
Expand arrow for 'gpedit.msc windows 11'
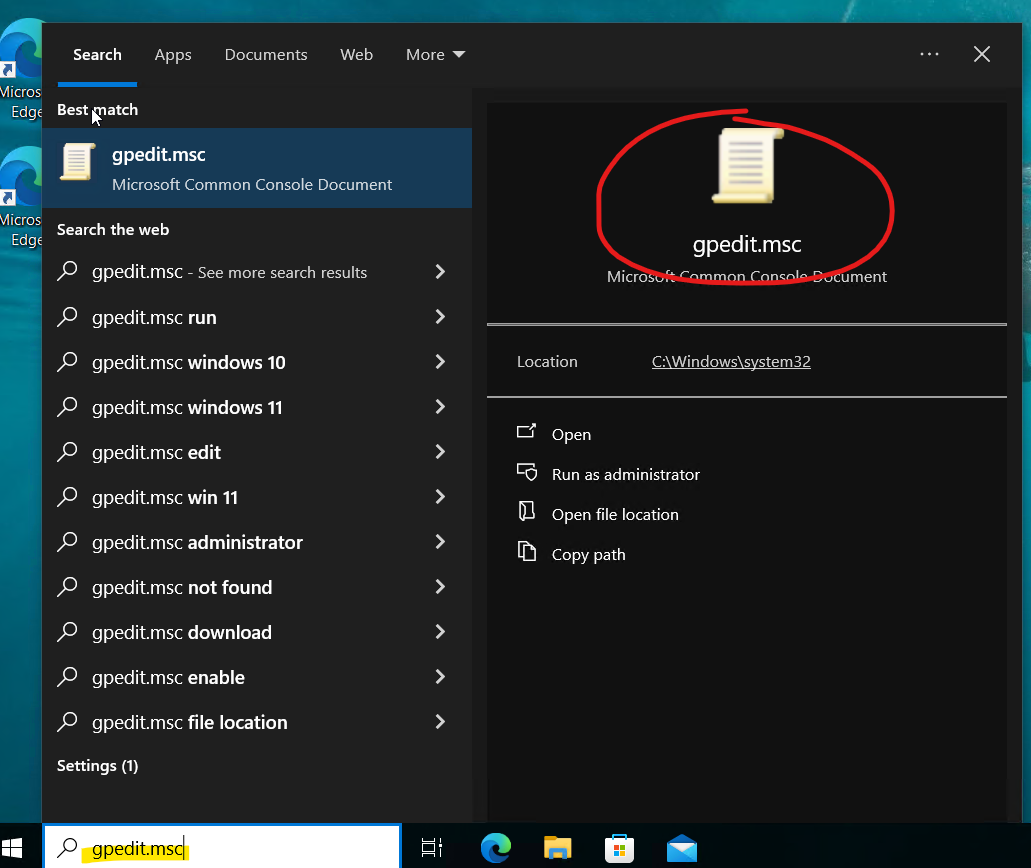click(440, 407)
